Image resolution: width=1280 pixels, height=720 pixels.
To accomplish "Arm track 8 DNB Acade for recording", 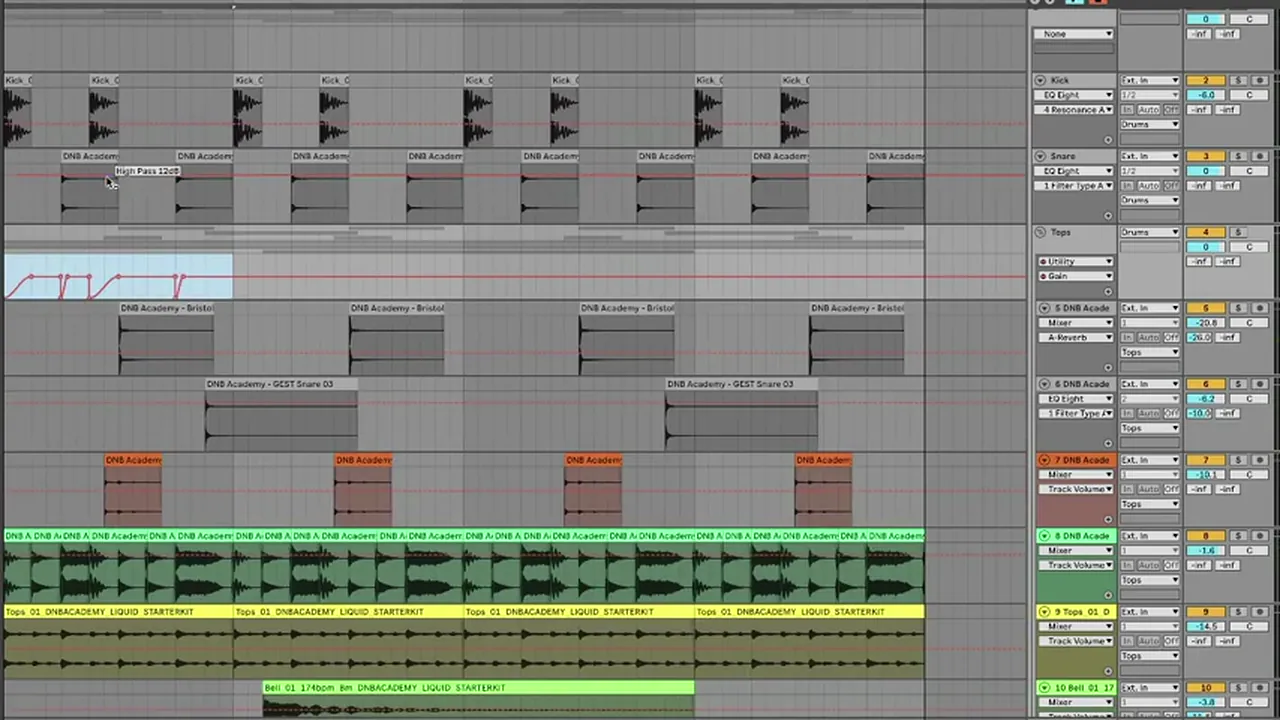I will point(1260,536).
